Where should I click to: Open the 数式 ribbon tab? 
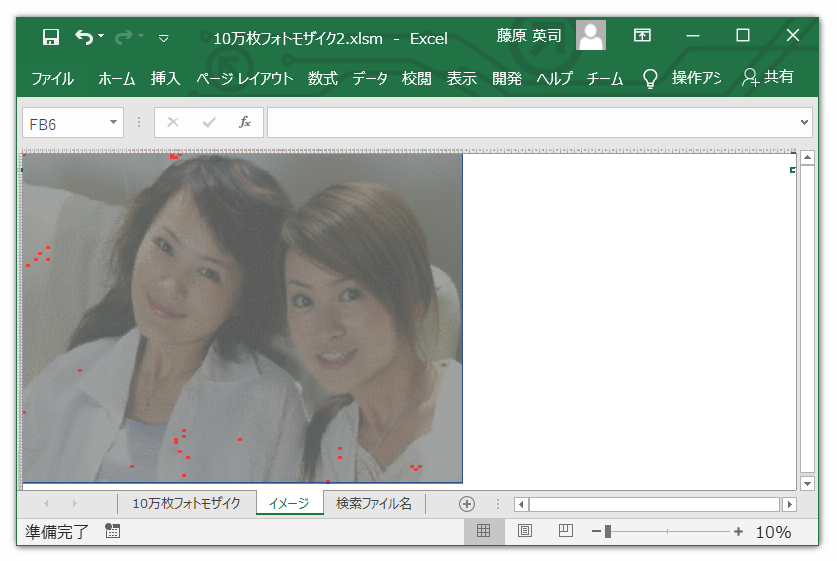323,78
